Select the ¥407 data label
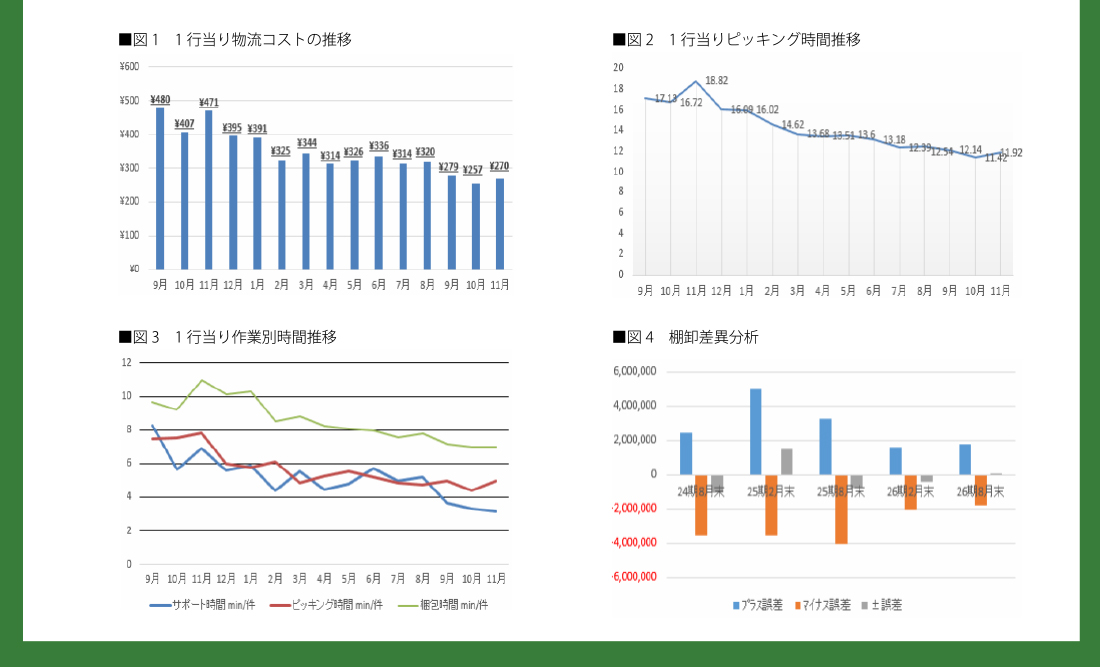This screenshot has width=1100, height=667. [185, 123]
